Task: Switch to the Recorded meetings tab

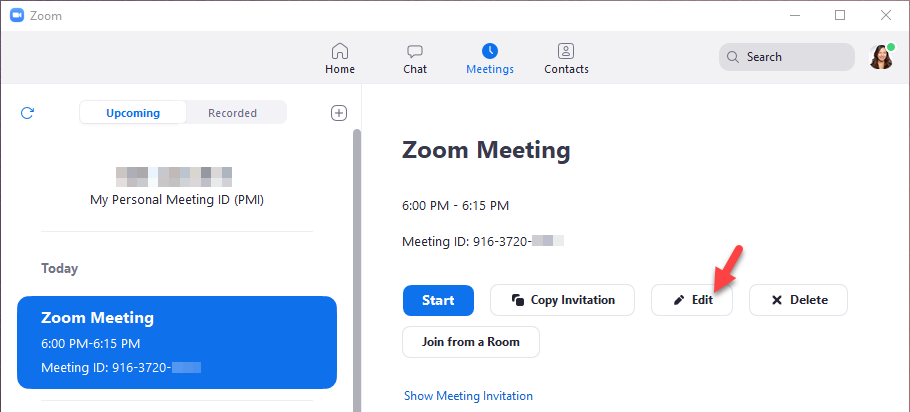Action: click(x=233, y=113)
